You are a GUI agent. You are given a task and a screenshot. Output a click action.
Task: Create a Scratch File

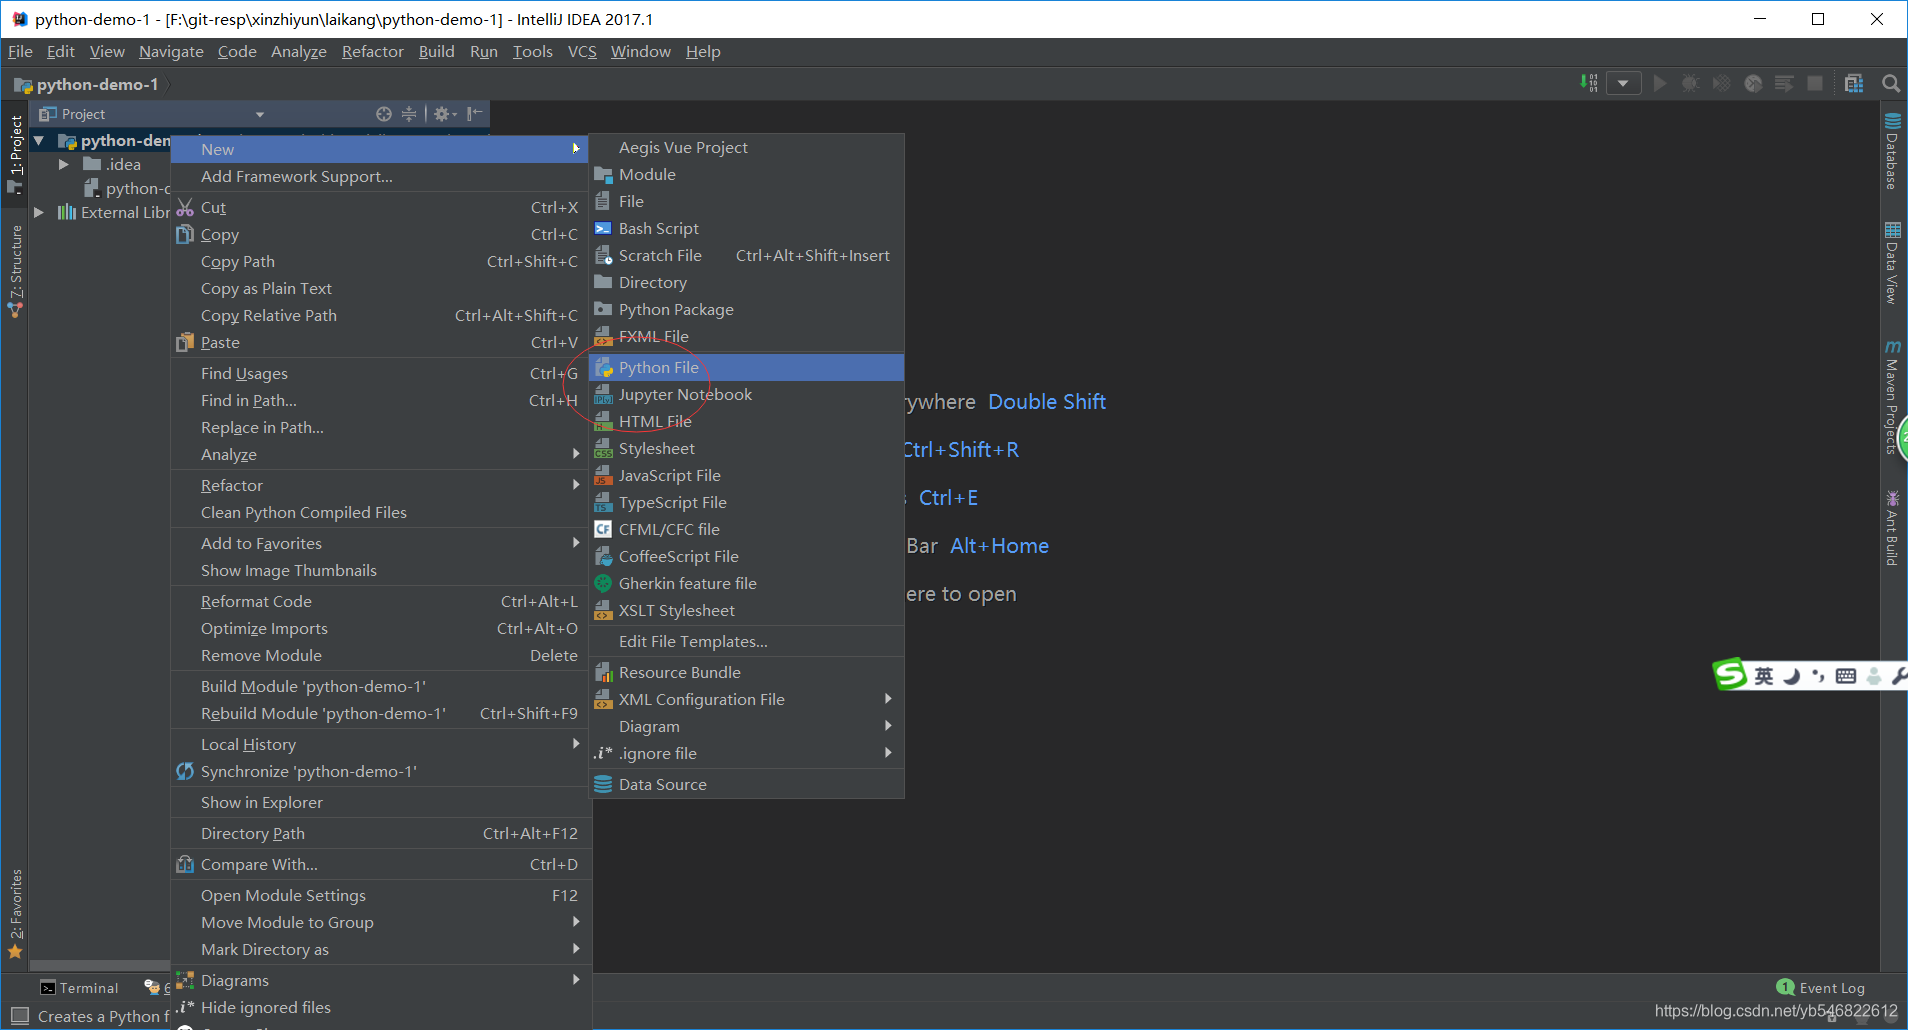click(747, 256)
